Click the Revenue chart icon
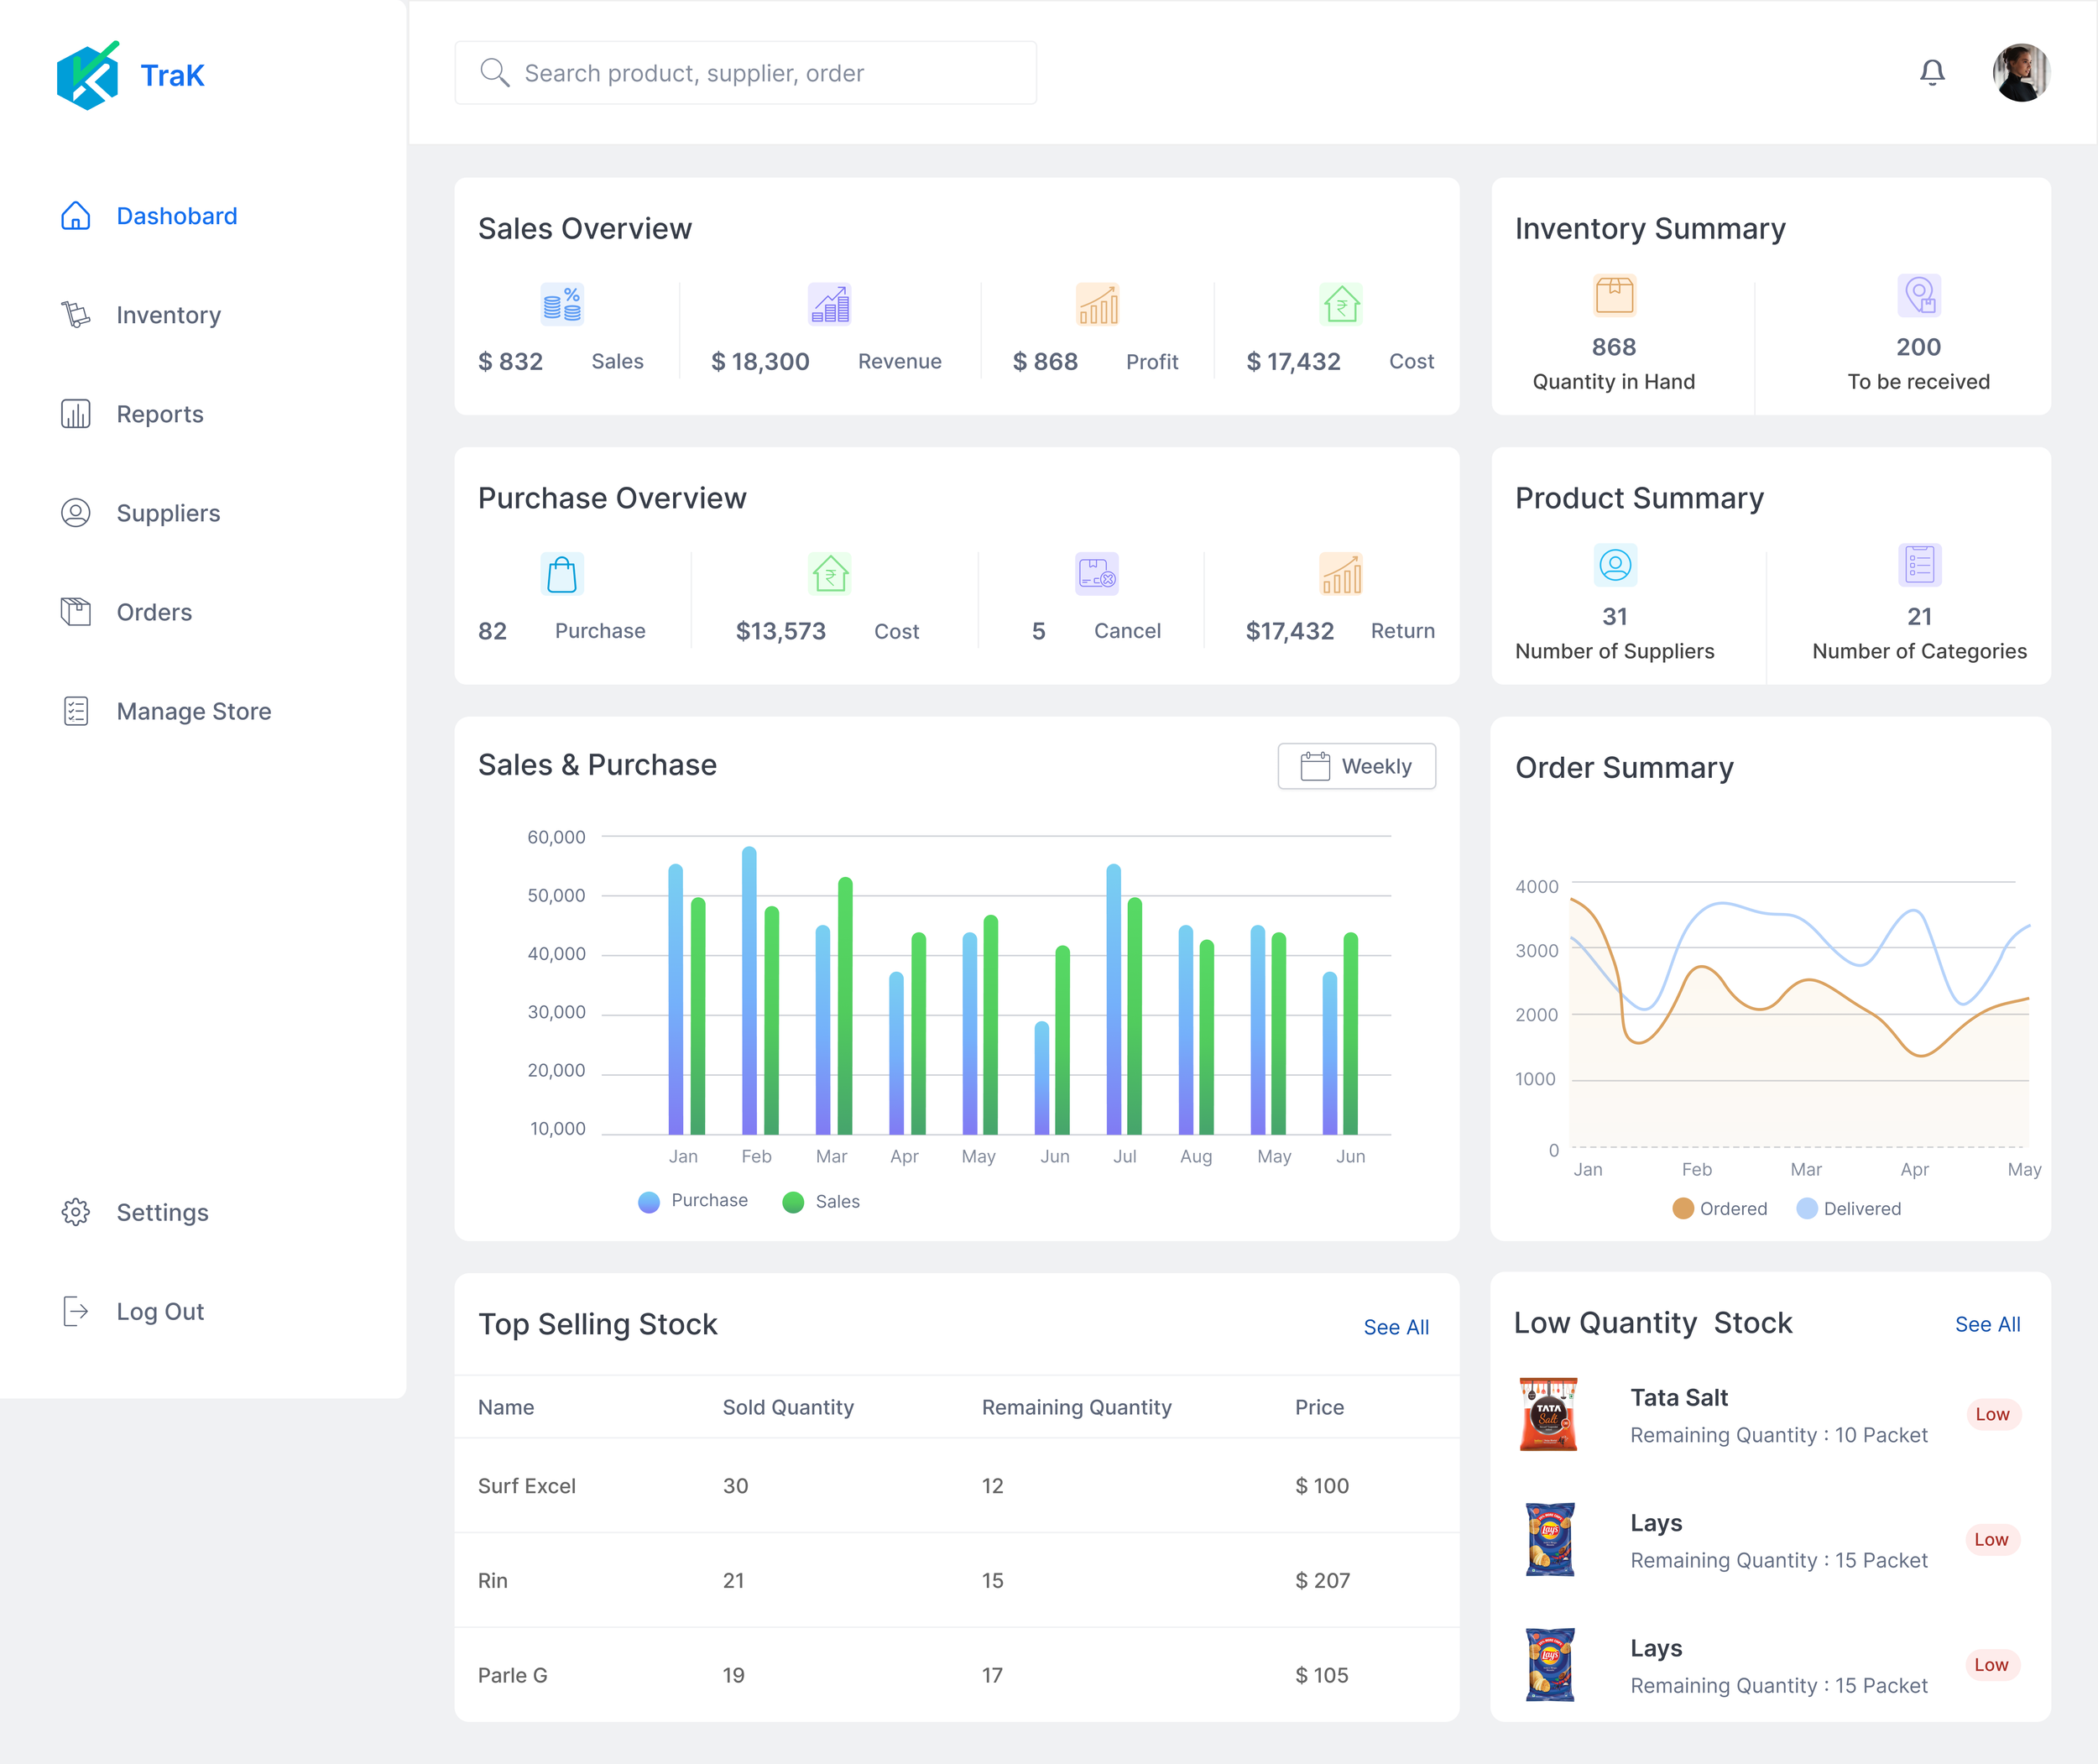 [829, 304]
